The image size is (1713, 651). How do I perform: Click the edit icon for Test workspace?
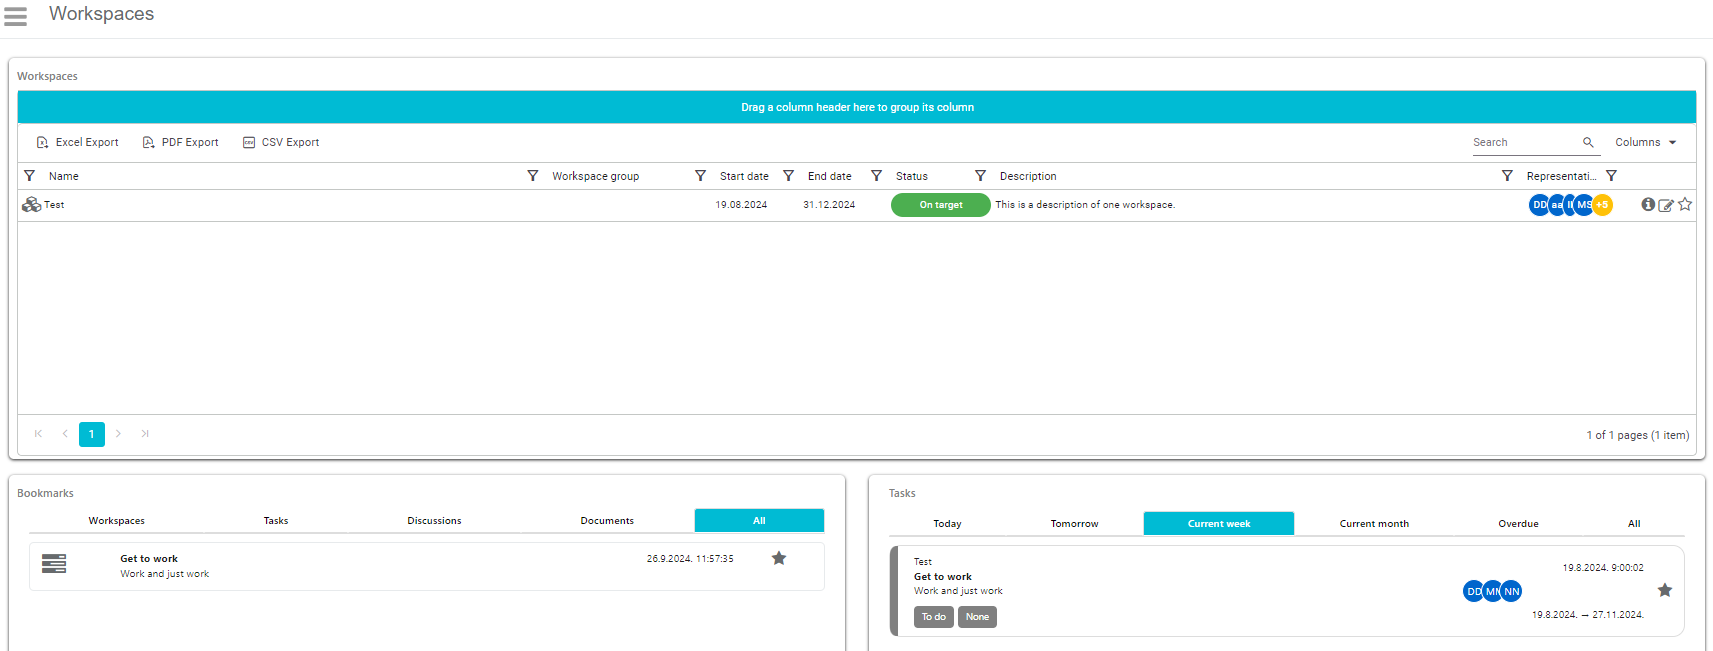[1665, 205]
